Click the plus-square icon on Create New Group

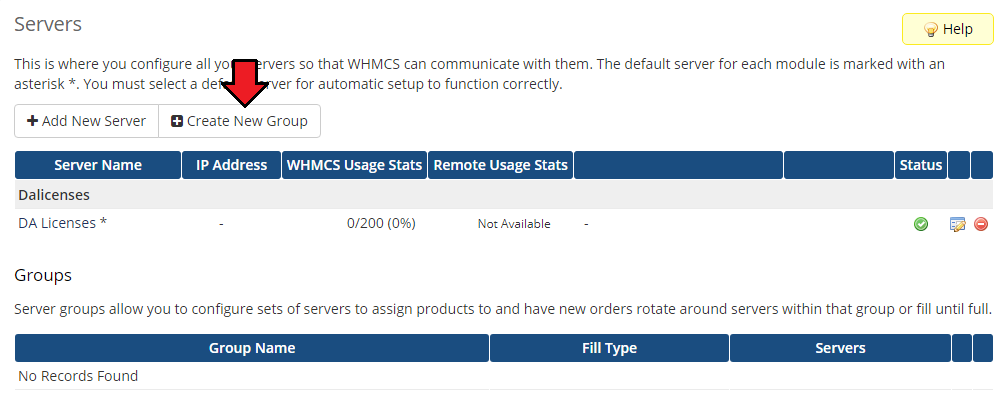click(177, 121)
